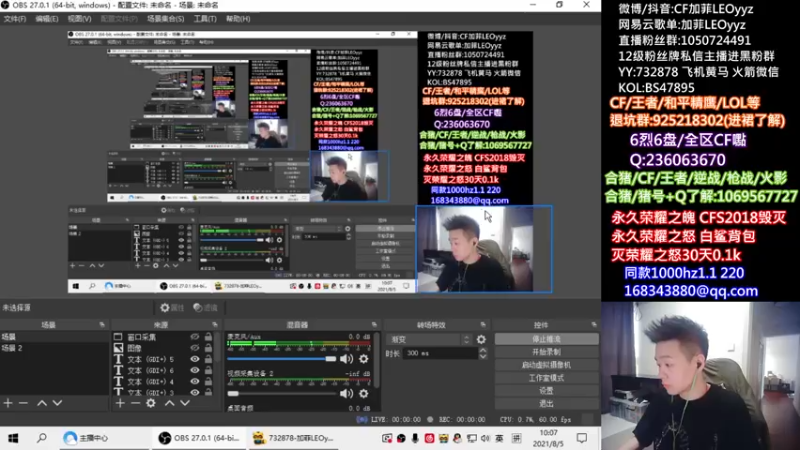The image size is (800, 450).
Task: Open source 属性 button above panels
Action: [172, 308]
